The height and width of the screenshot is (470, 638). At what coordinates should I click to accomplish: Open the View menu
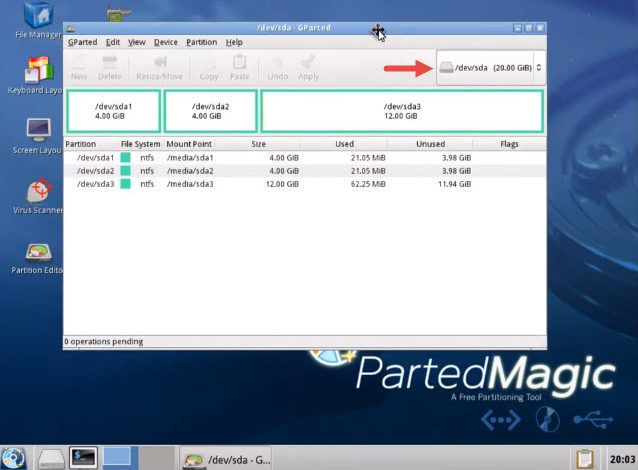click(137, 42)
